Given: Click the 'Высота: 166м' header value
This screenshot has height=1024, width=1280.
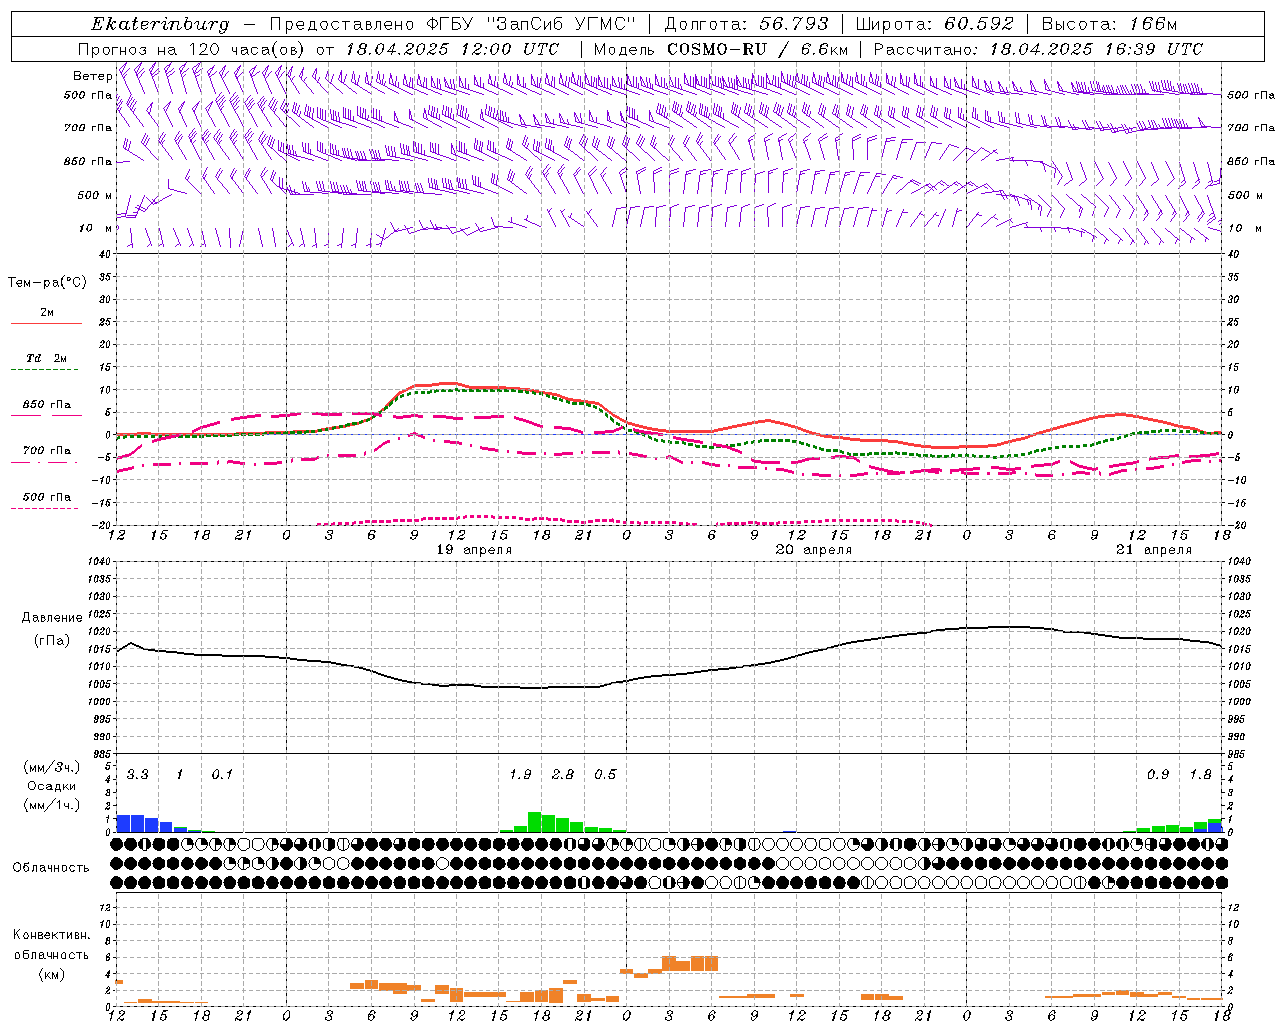Looking at the screenshot, I should coord(1109,24).
